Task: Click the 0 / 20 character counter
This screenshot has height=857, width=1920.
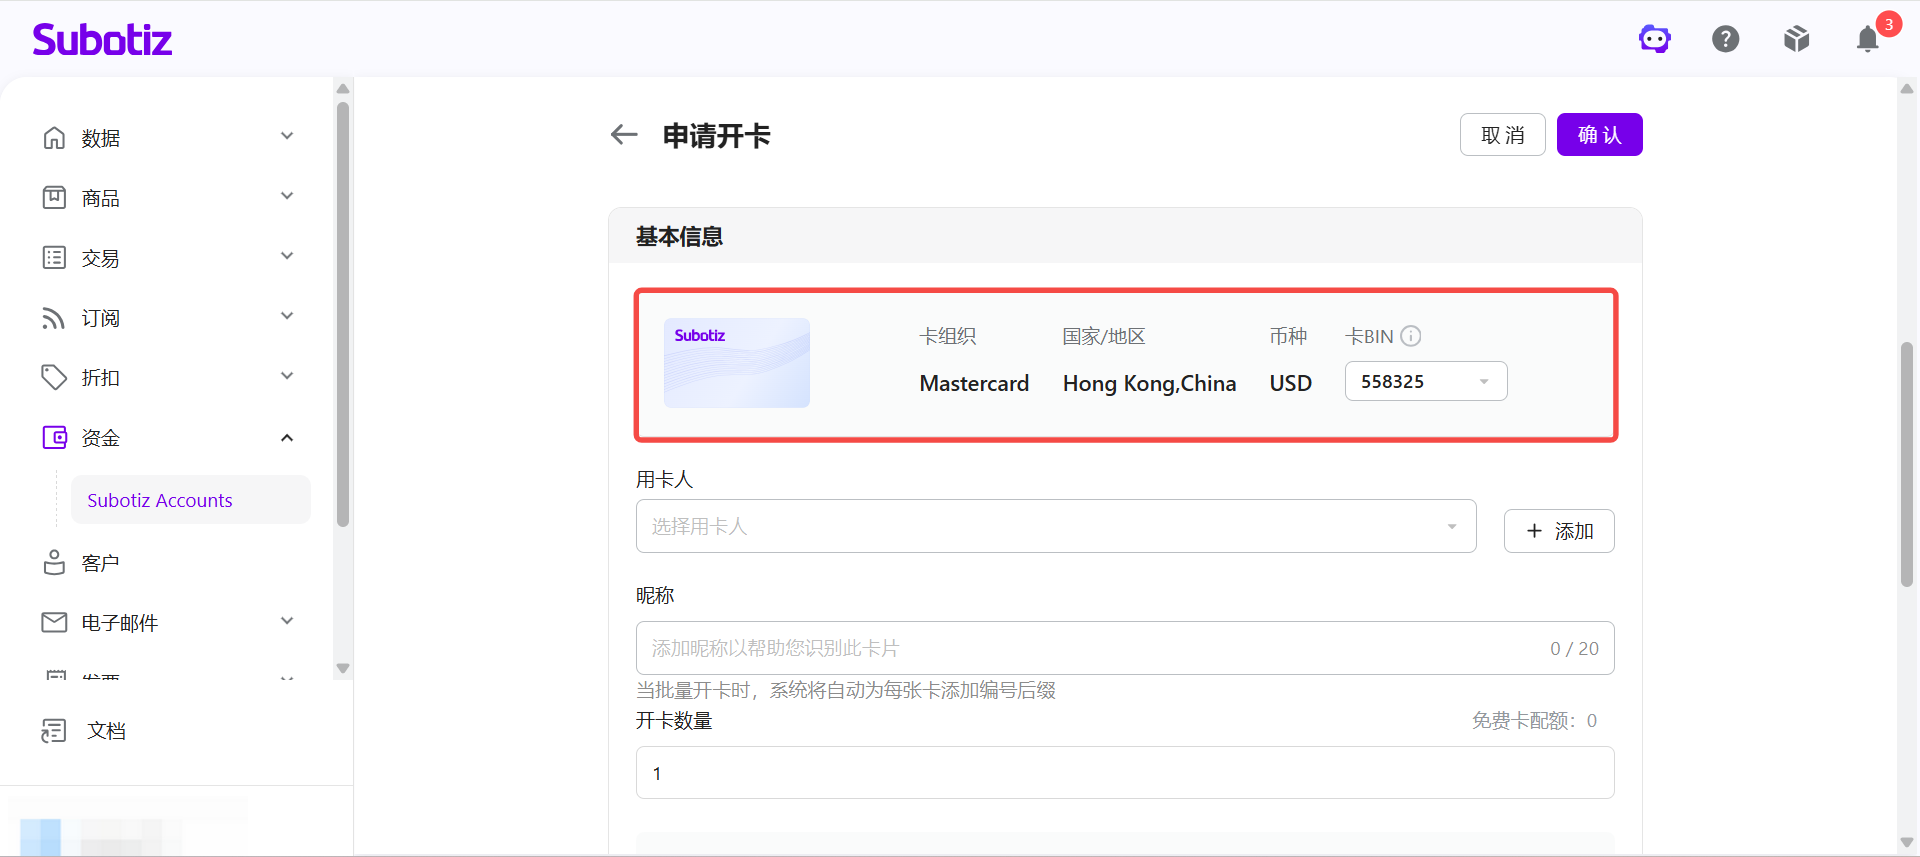Action: click(x=1575, y=648)
